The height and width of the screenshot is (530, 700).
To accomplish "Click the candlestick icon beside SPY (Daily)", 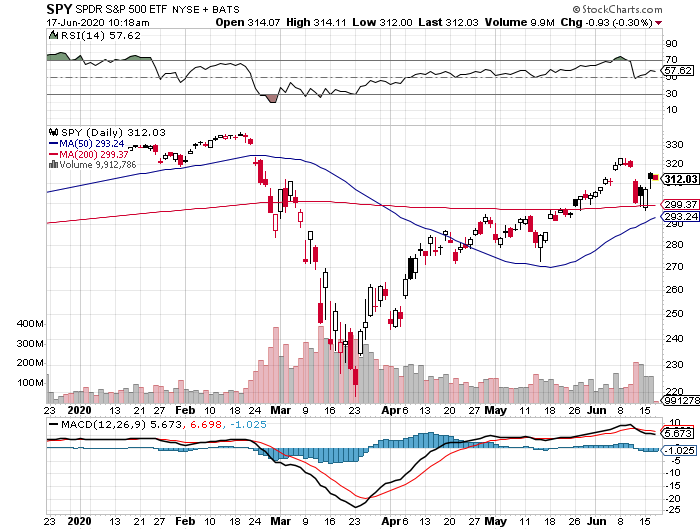I will coord(54,132).
